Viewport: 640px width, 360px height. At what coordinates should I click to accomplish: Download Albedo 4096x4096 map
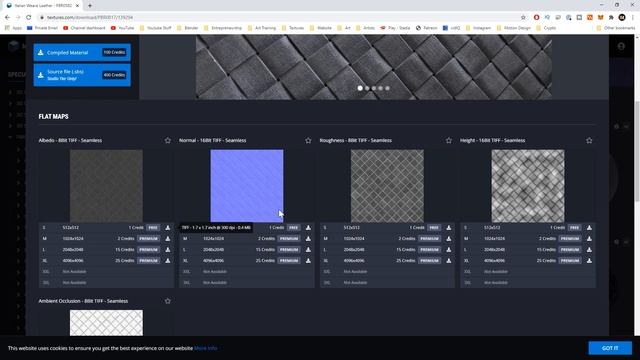click(x=168, y=261)
